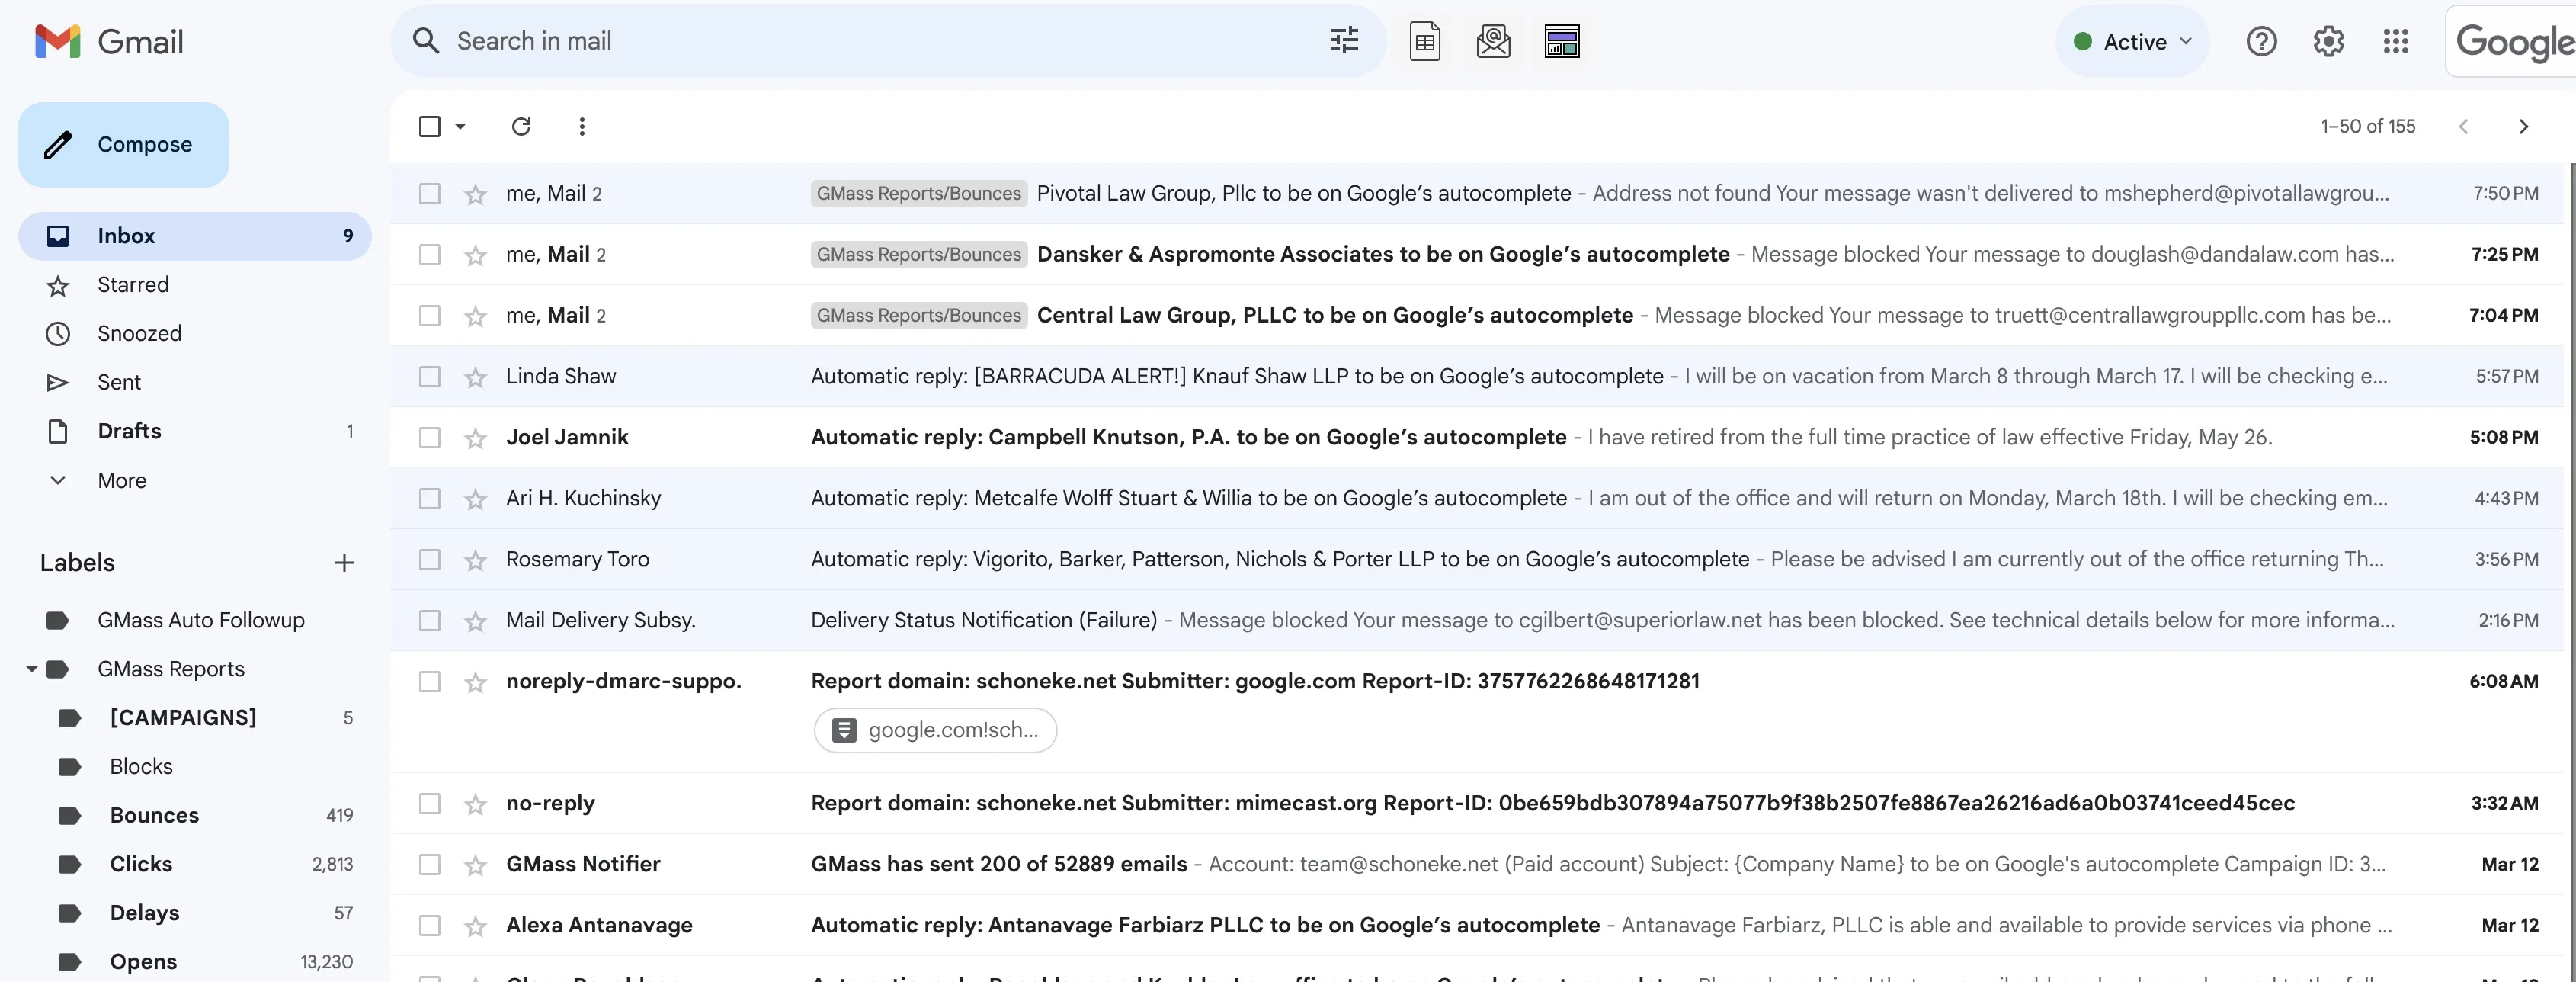This screenshot has height=982, width=2576.
Task: Collapse the GMass Reports label tree
Action: tap(32, 669)
